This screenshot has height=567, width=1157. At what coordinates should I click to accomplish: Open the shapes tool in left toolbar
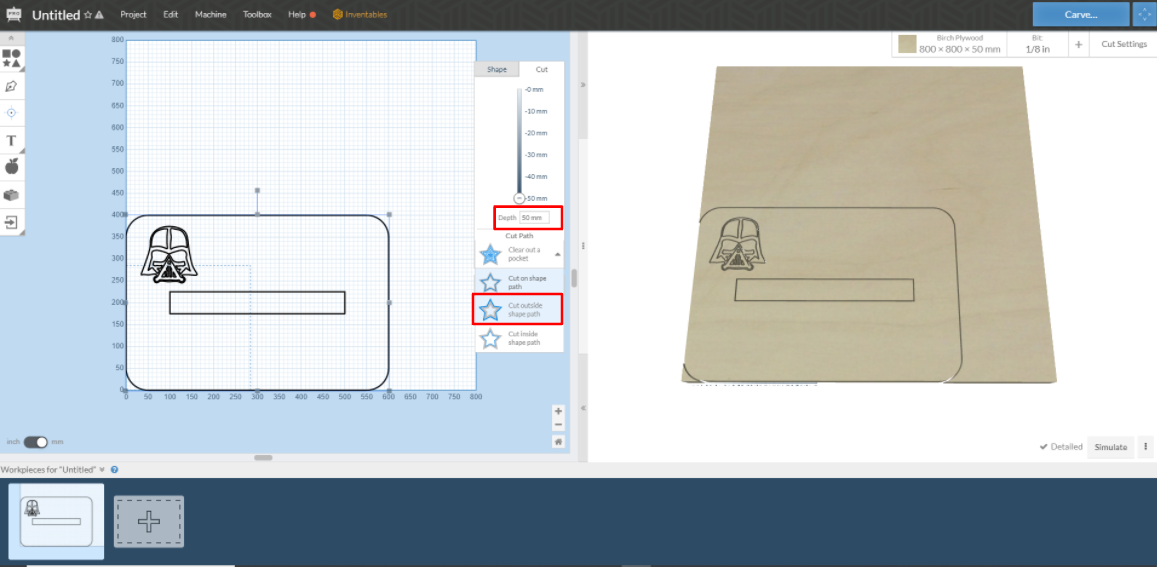11,59
